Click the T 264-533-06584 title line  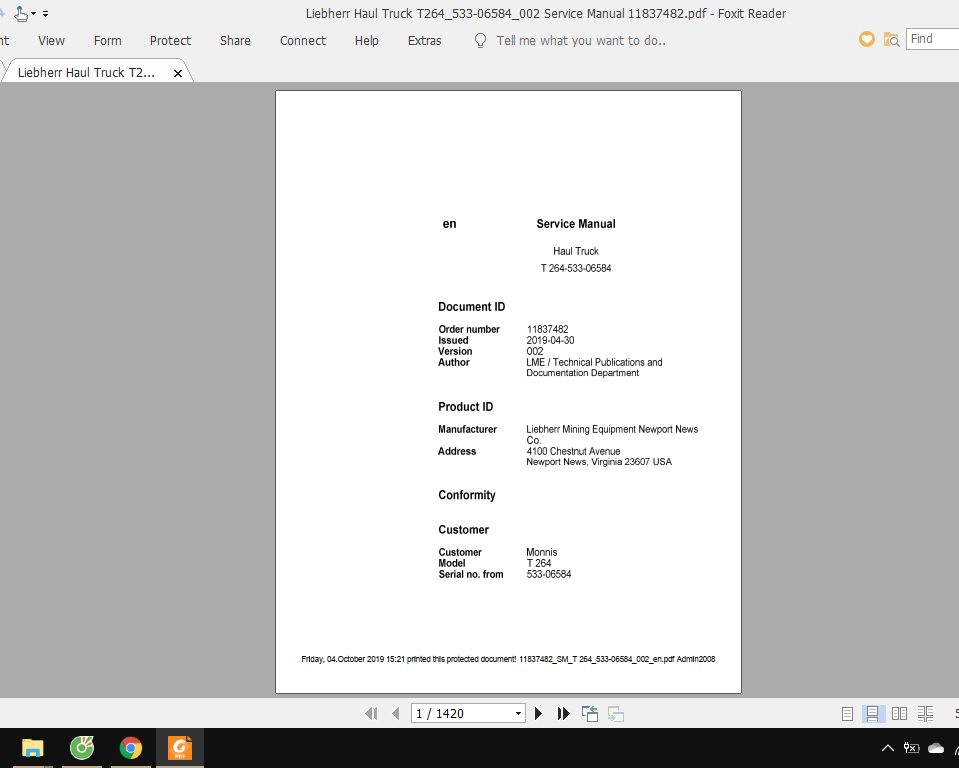576,268
